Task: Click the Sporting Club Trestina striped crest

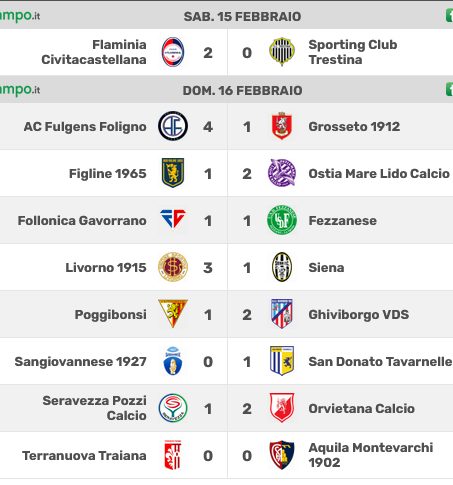Action: [282, 52]
